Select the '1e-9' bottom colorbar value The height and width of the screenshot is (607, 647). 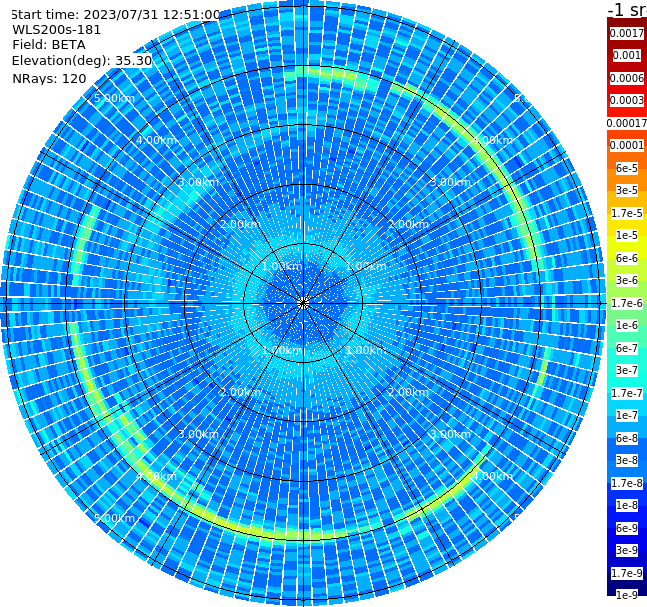click(627, 595)
